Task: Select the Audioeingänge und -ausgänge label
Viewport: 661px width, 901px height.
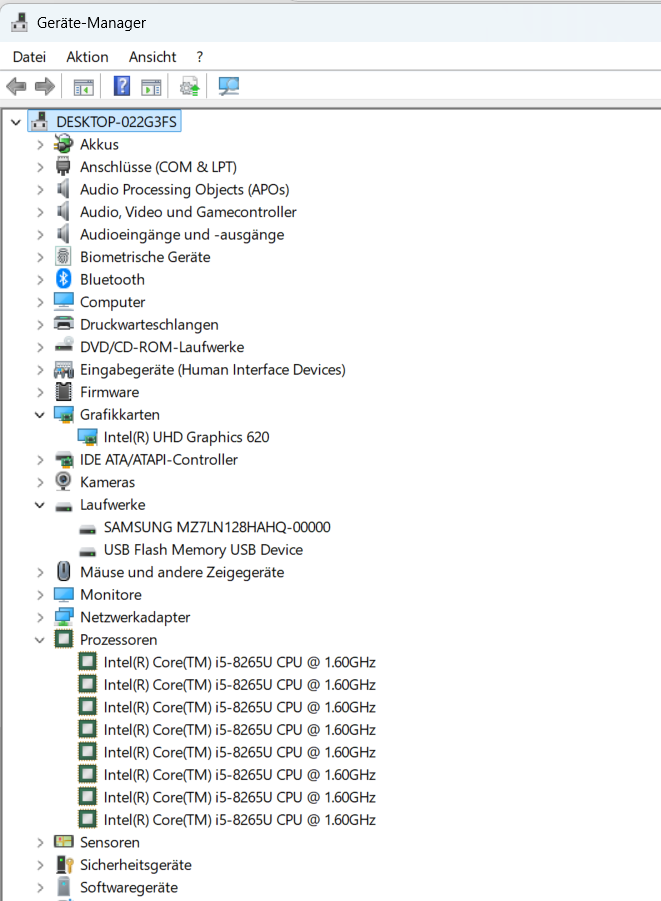Action: 182,234
